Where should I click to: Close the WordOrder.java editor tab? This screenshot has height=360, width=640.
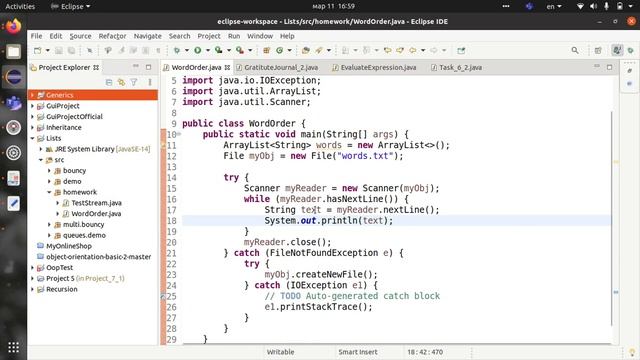pos(227,67)
